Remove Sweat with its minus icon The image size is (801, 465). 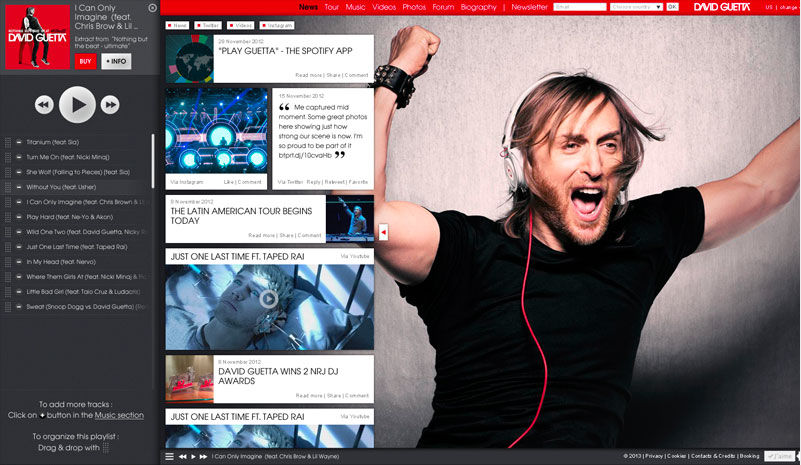19,307
